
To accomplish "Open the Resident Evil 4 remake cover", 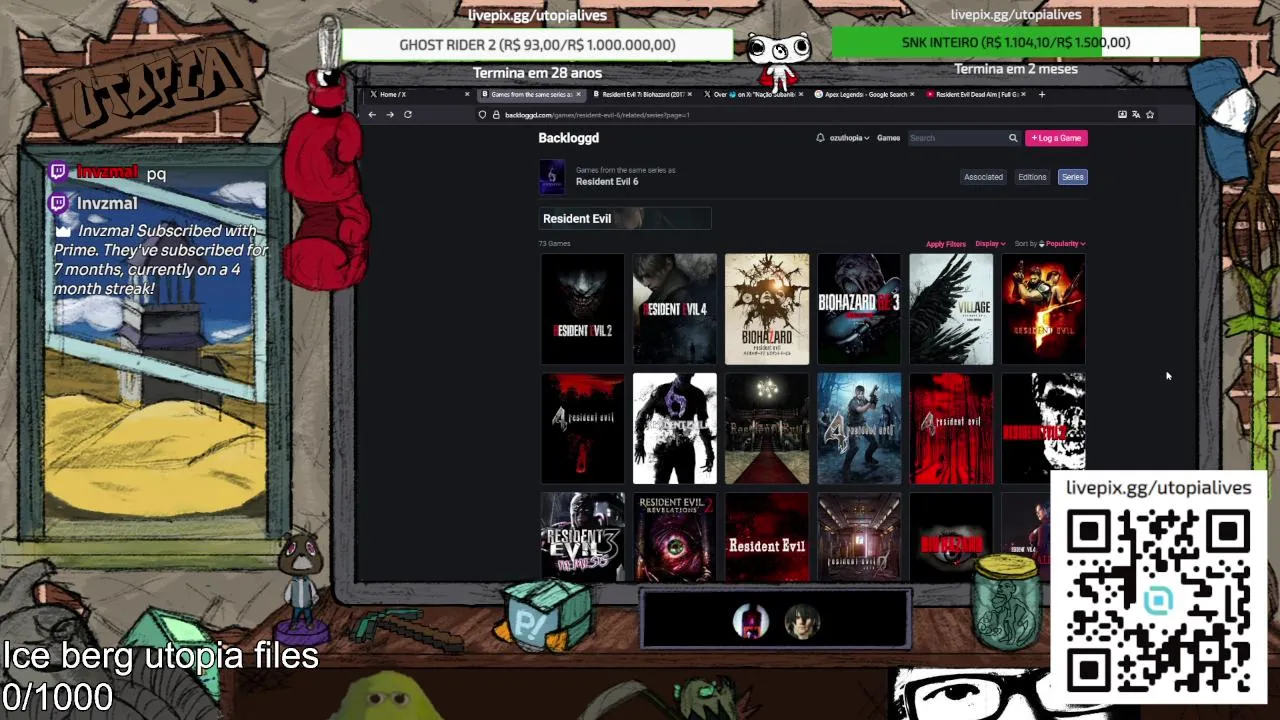I will [675, 309].
